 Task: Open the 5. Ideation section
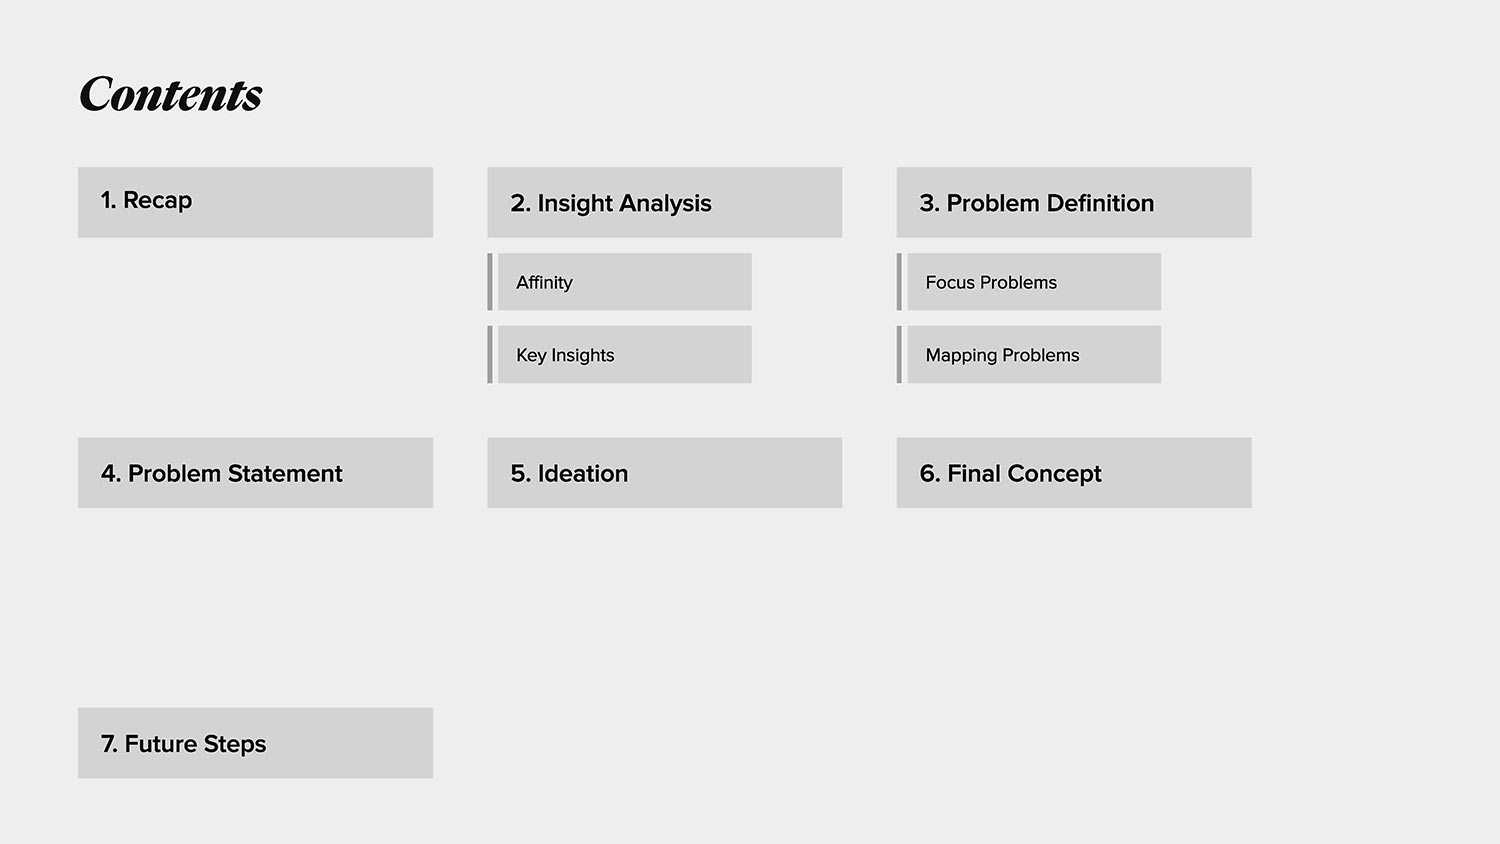click(x=664, y=473)
